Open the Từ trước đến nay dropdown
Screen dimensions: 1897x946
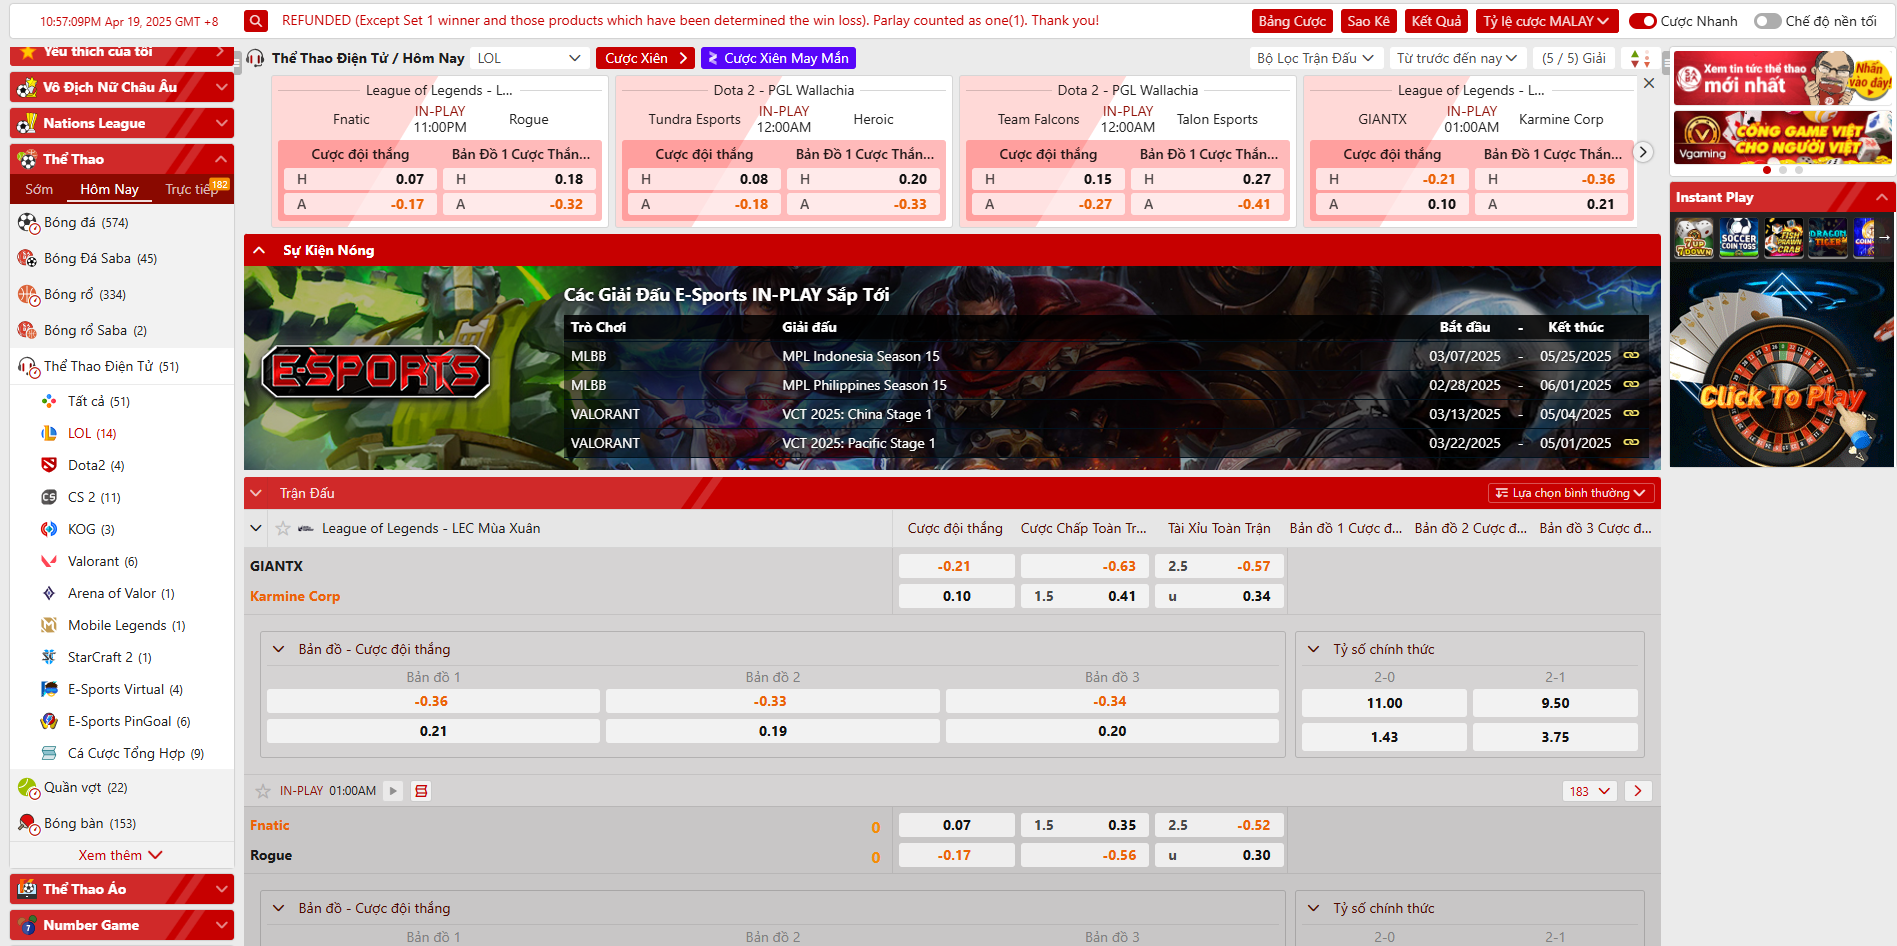1457,58
